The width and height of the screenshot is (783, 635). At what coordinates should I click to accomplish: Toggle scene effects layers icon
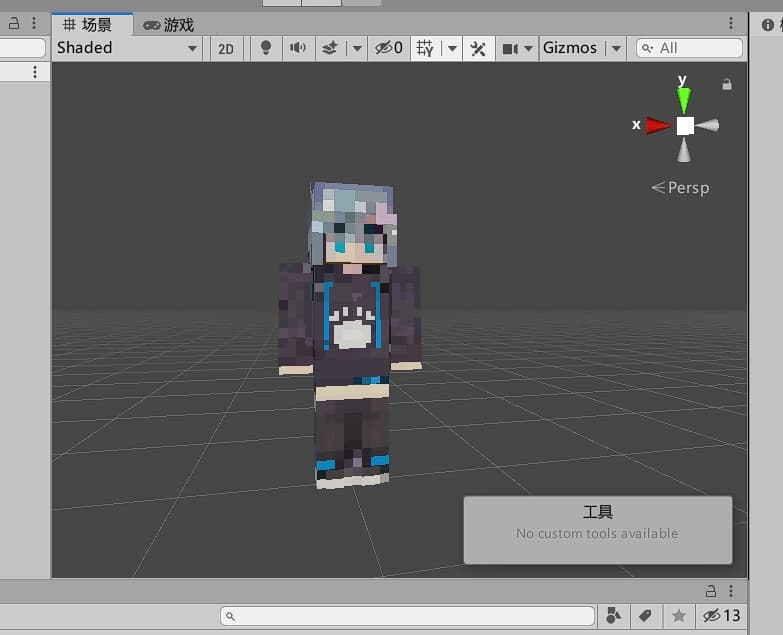point(330,48)
